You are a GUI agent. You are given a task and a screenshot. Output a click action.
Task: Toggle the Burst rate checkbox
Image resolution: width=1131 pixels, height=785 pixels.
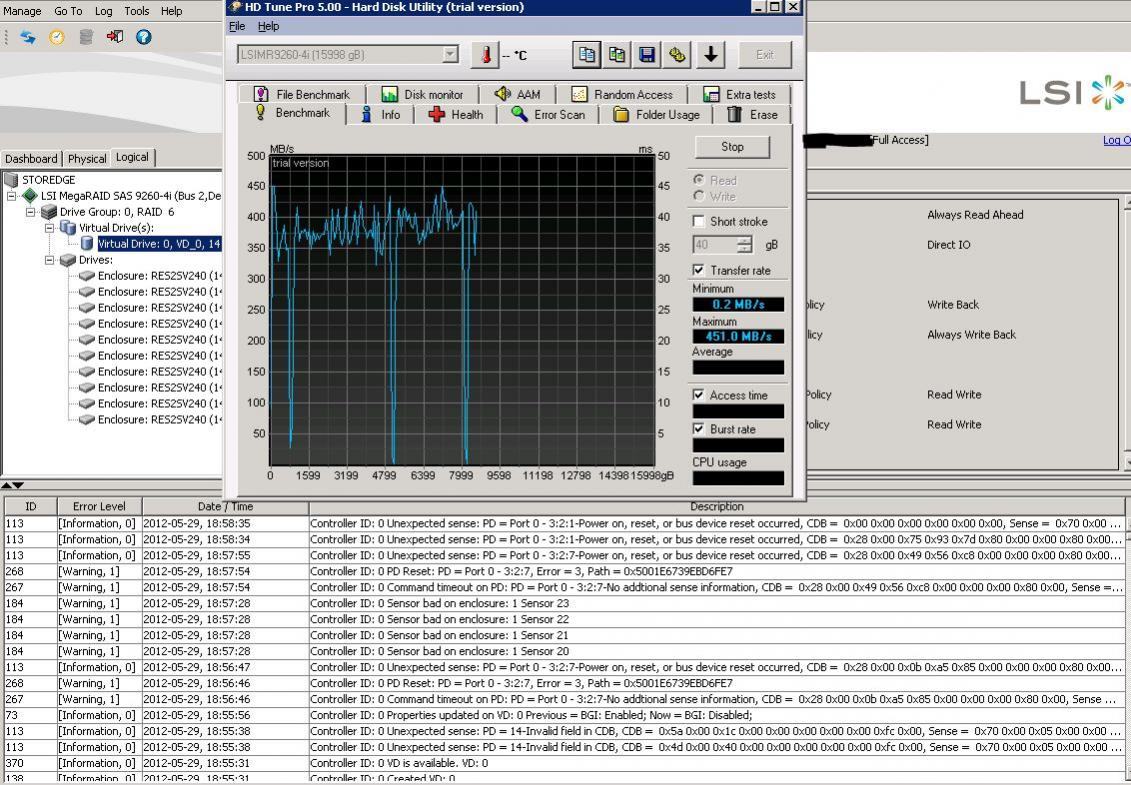tap(699, 429)
